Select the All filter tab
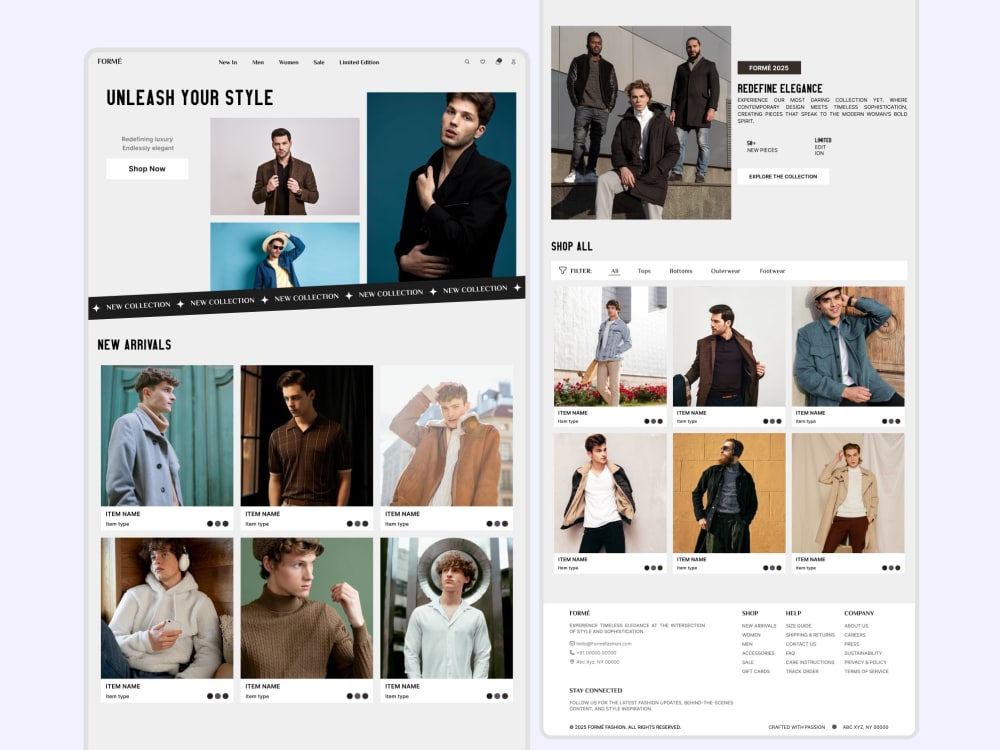1000x750 pixels. (x=614, y=271)
